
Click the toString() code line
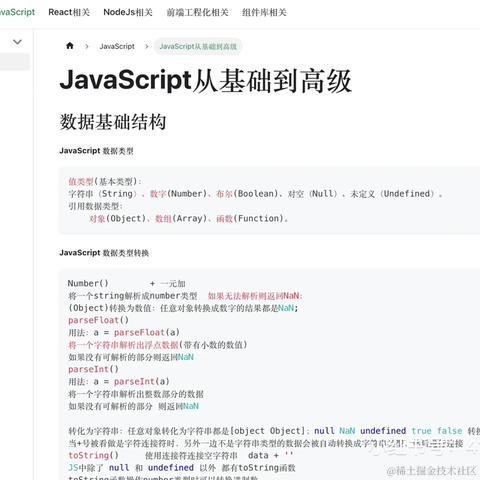coord(181,455)
